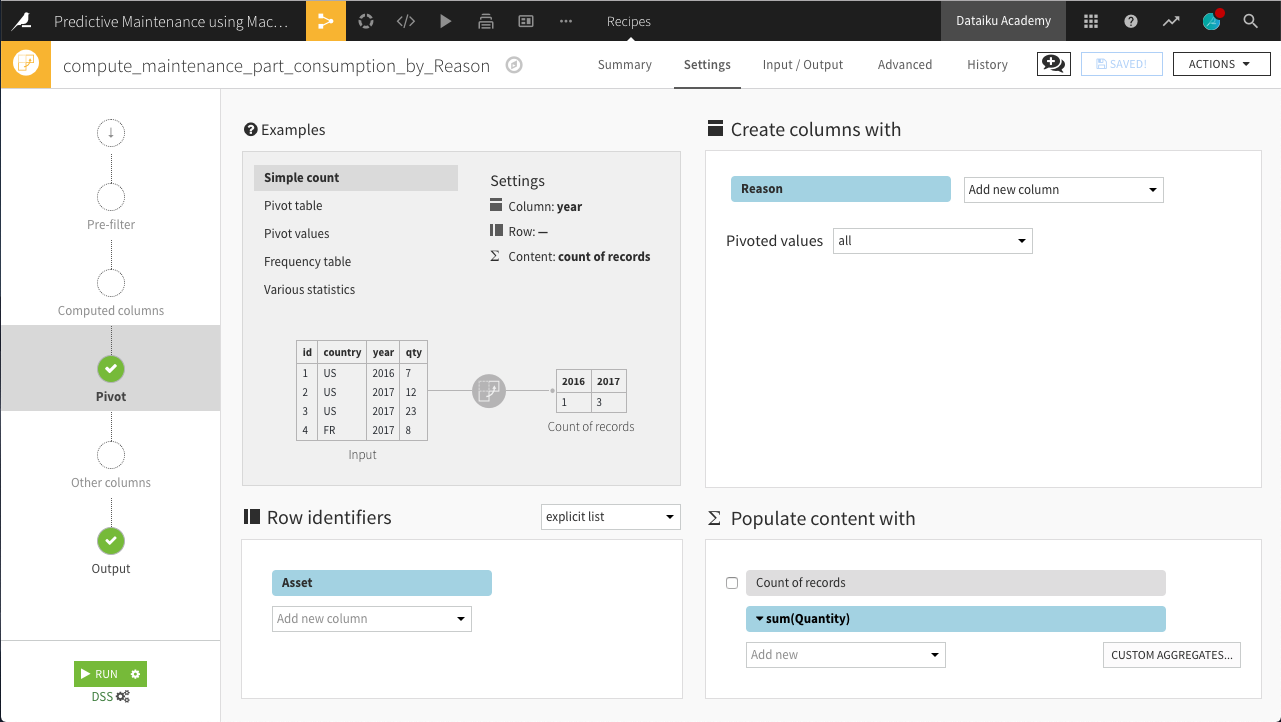Open Add new column under Asset
Image resolution: width=1281 pixels, height=722 pixels.
coord(372,619)
